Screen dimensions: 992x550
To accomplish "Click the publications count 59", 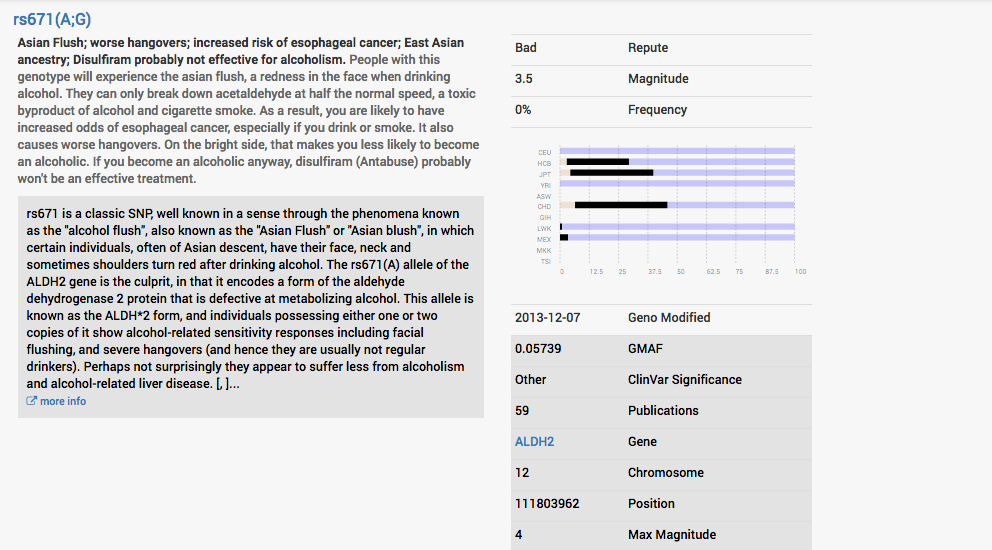I will tap(521, 411).
